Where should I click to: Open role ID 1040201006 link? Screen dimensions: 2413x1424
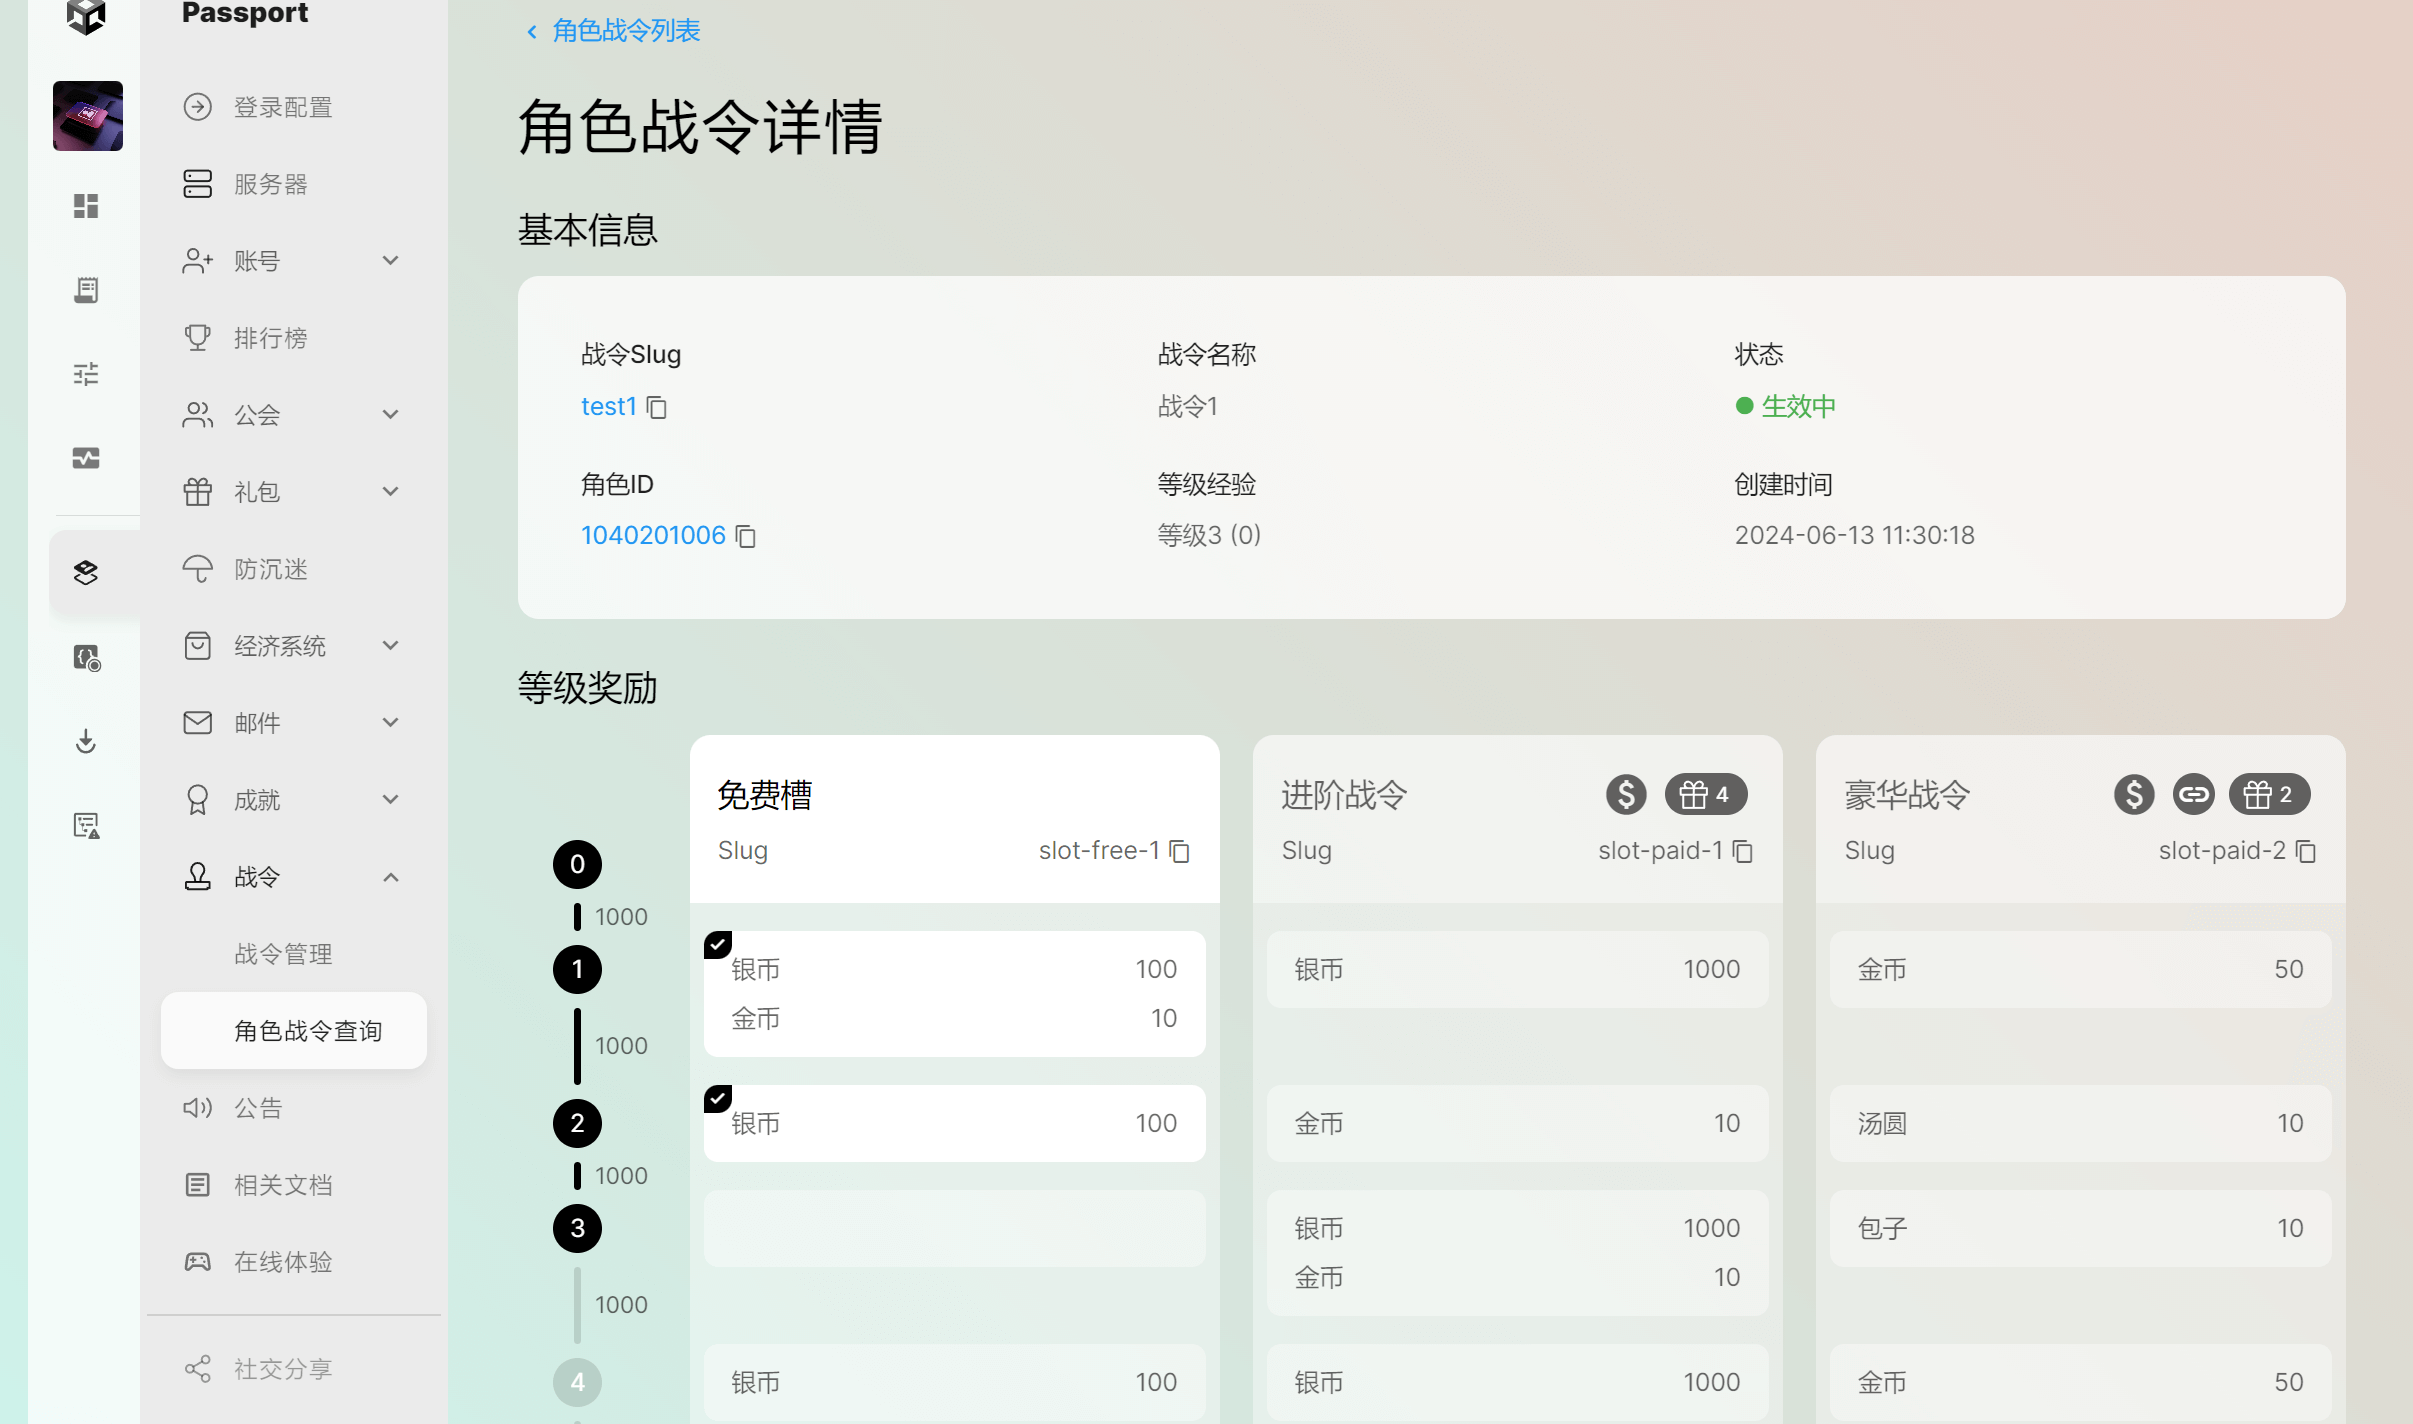tap(653, 535)
